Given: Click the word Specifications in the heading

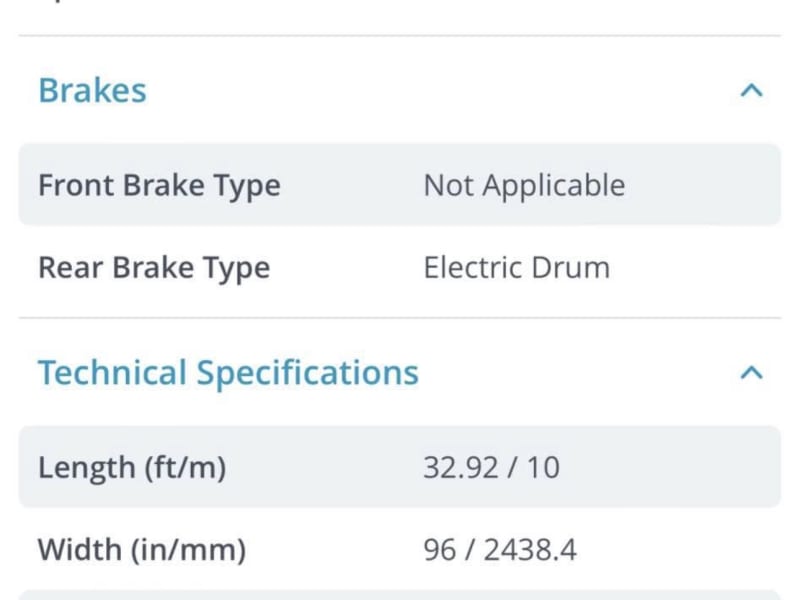Looking at the screenshot, I should click(308, 374).
